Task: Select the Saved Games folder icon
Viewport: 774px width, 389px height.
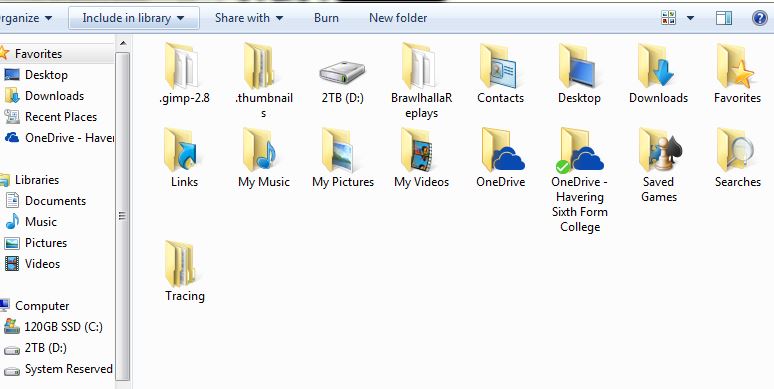Action: [659, 150]
